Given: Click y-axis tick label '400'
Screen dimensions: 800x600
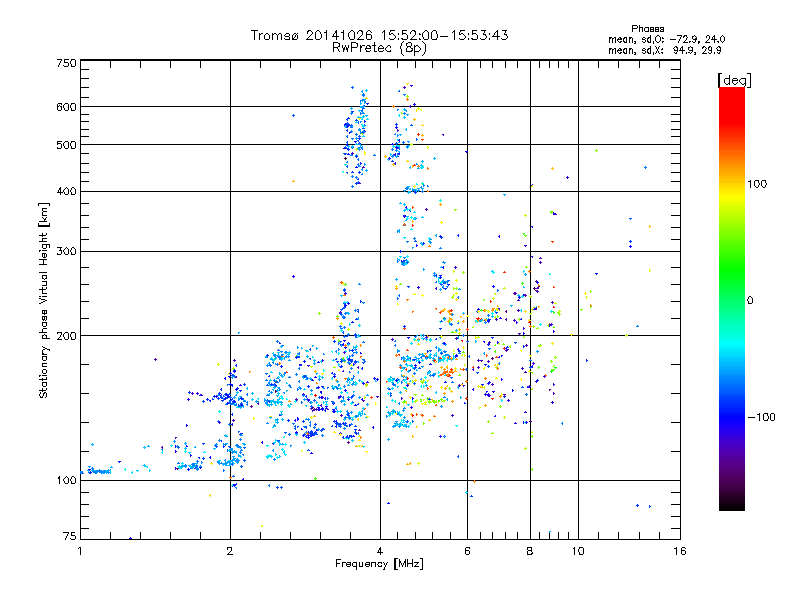Looking at the screenshot, I should 66,192.
